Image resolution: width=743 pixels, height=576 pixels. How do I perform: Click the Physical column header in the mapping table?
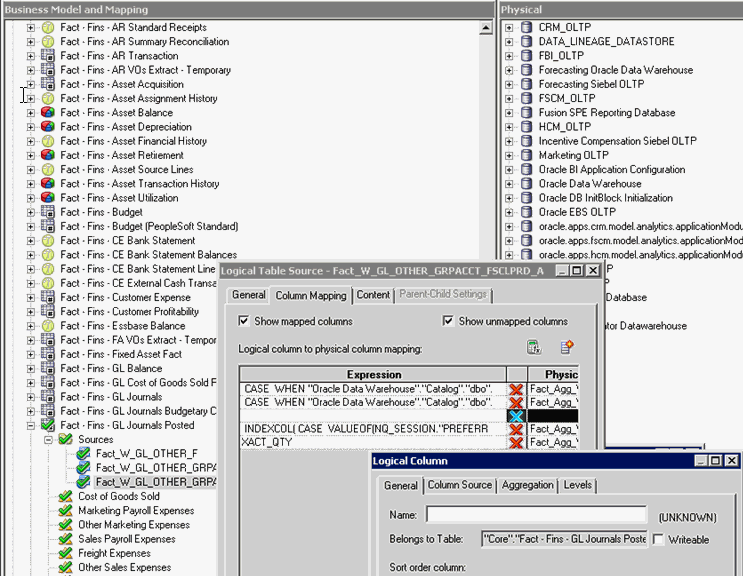pyautogui.click(x=553, y=375)
